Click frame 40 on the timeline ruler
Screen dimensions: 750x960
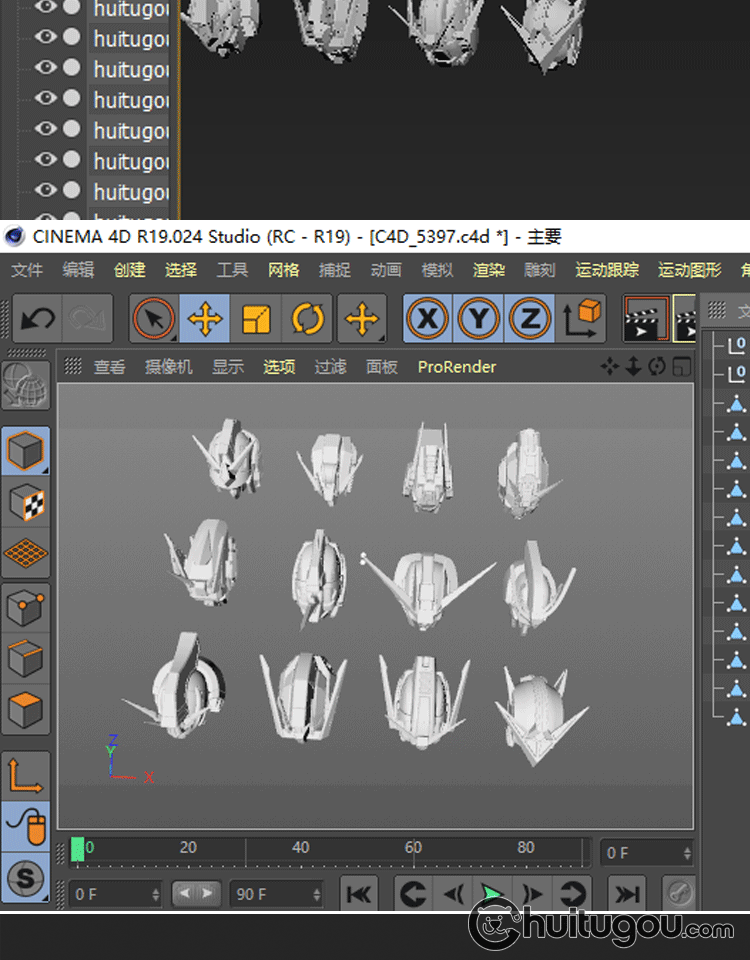tap(301, 852)
